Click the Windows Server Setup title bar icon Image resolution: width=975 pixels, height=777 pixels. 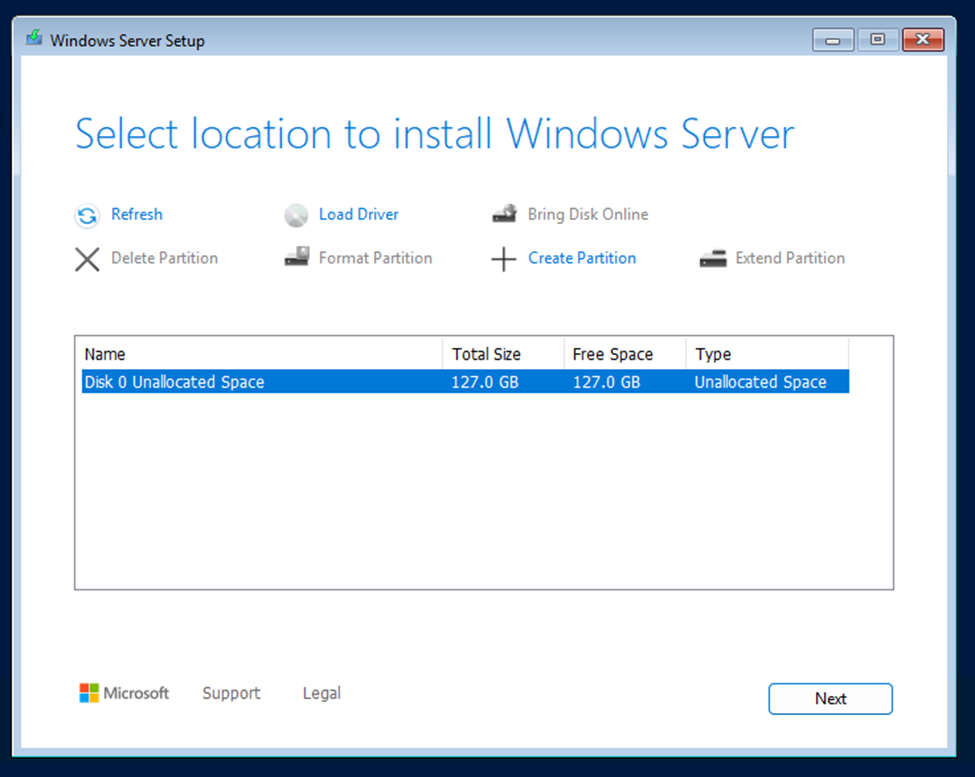34,39
